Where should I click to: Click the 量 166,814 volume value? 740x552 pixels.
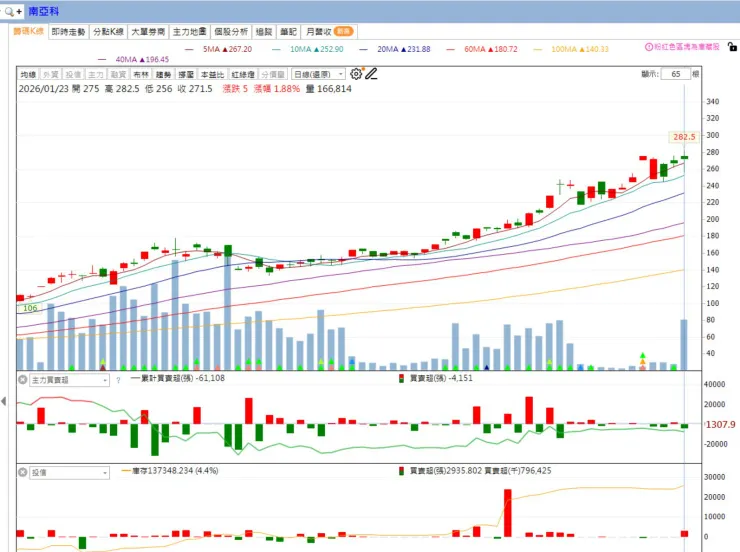(328, 89)
